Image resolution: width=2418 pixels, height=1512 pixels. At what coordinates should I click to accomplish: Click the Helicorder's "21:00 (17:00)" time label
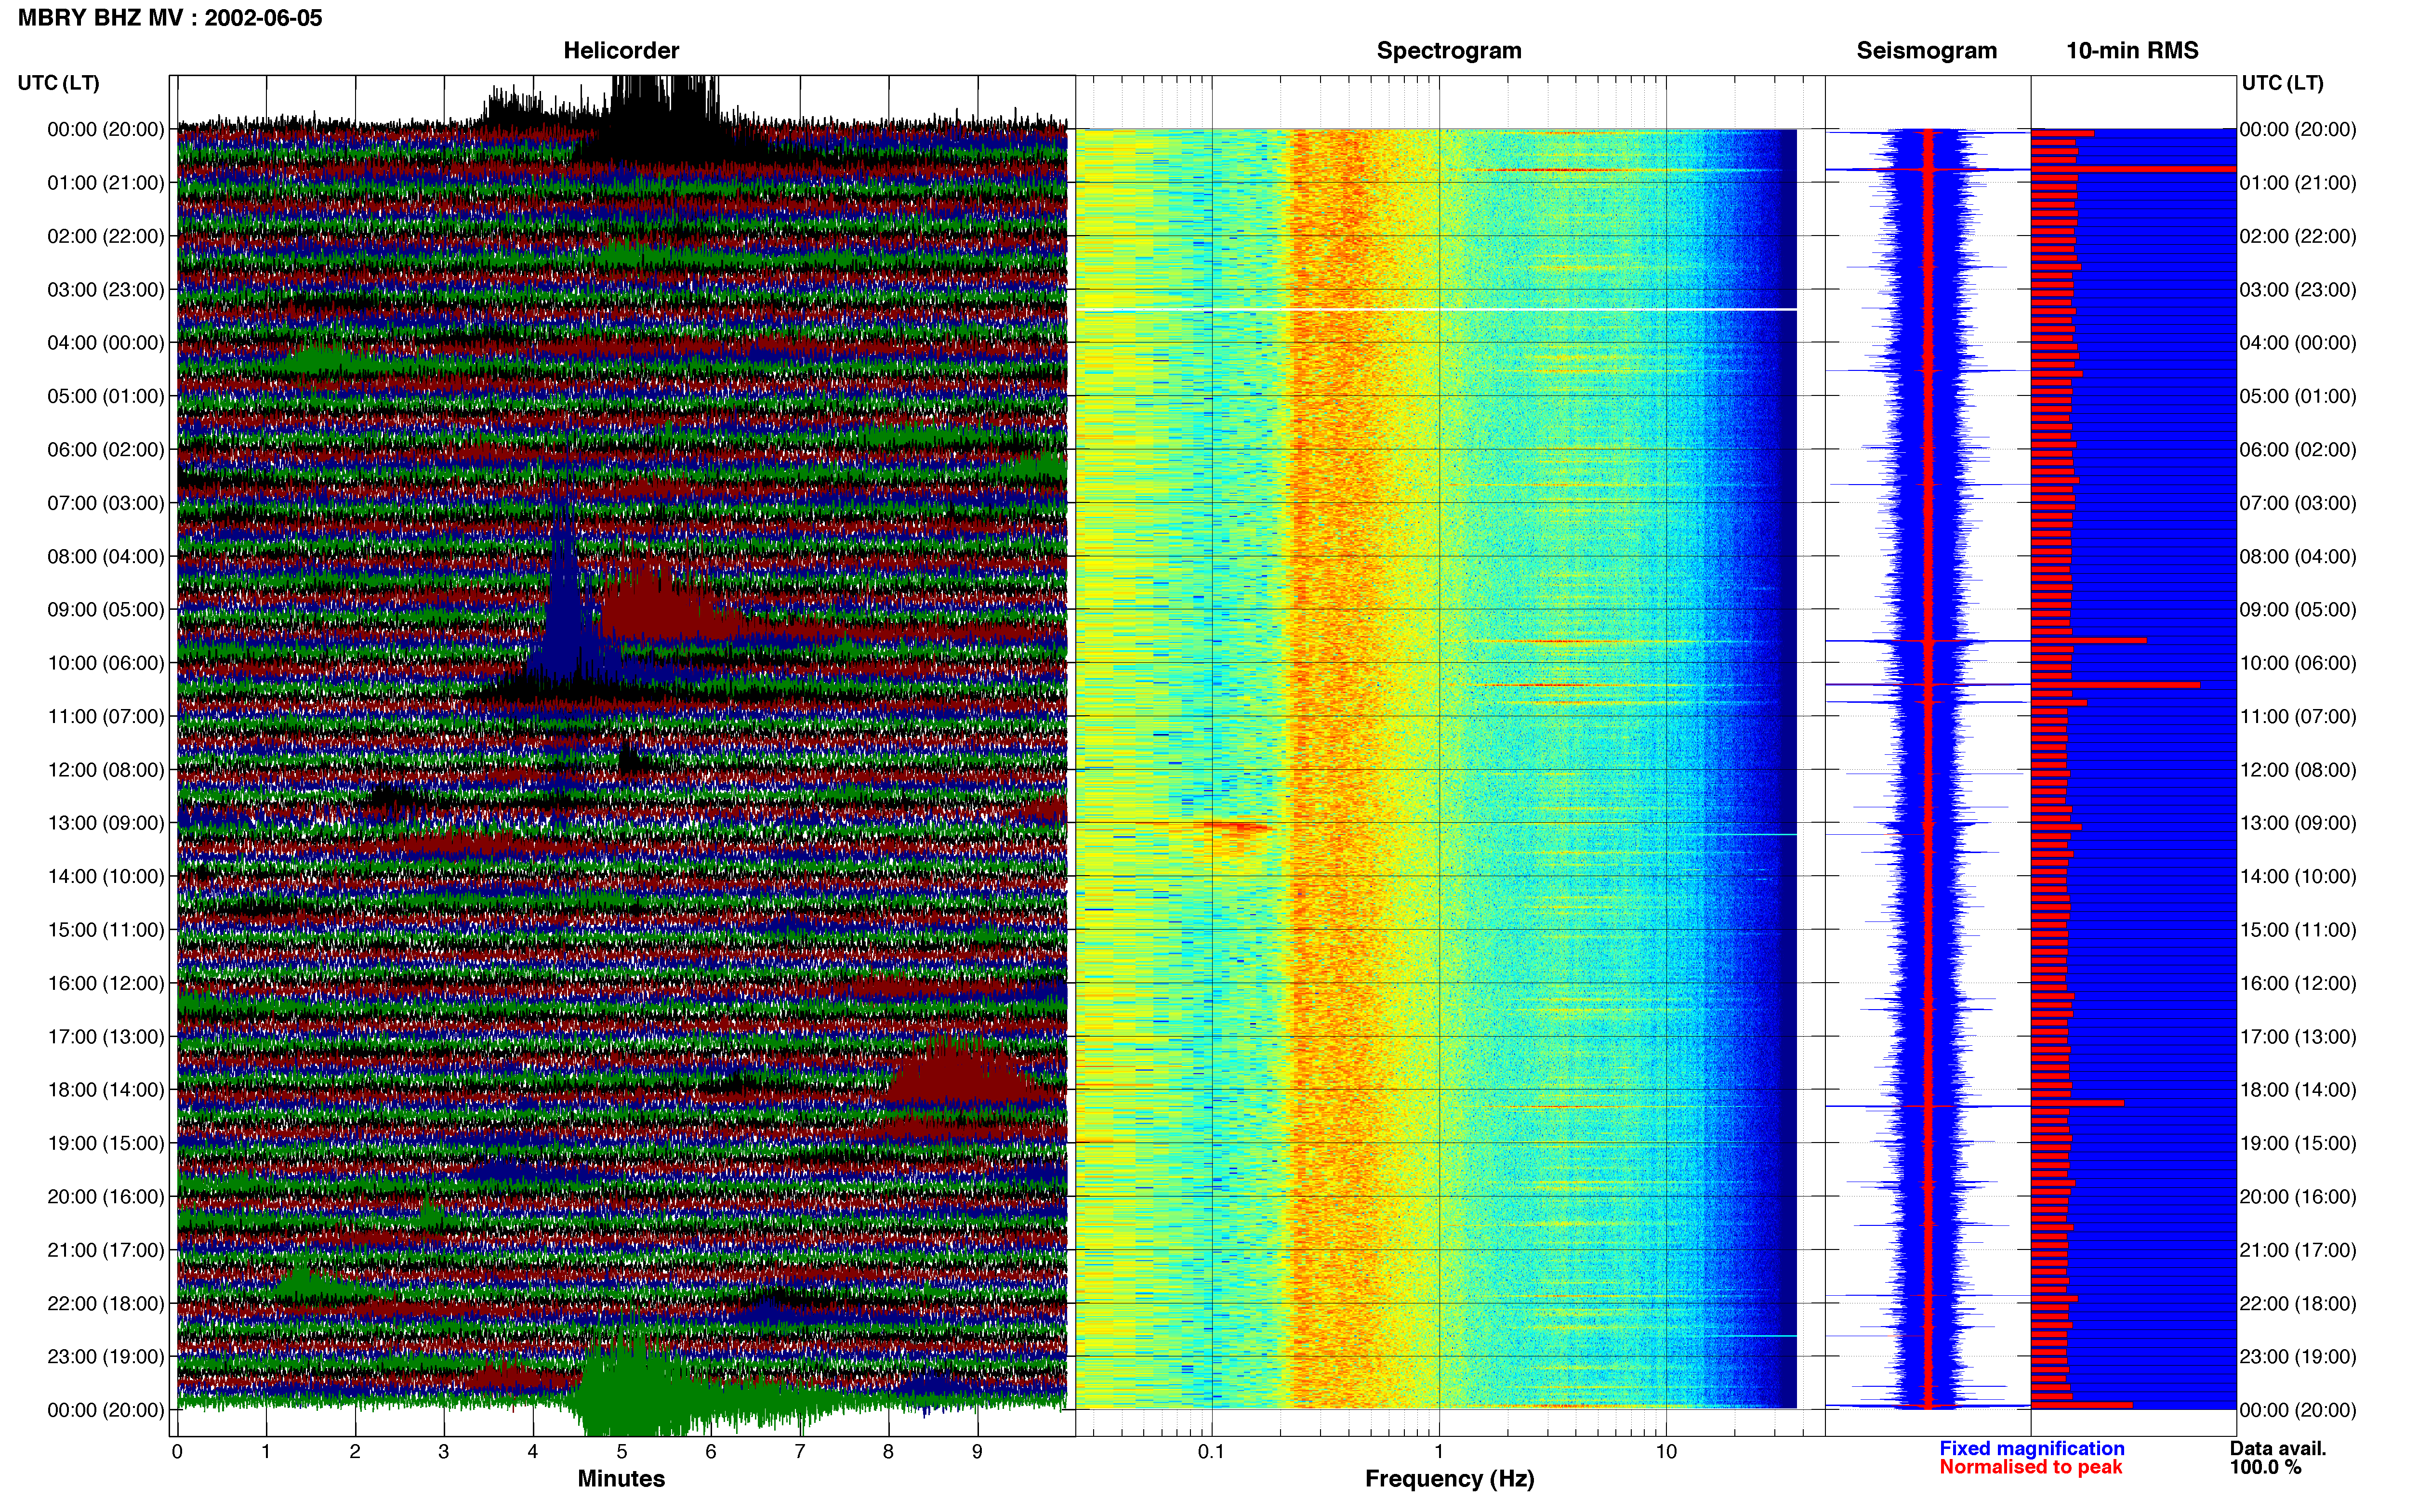(x=106, y=1250)
